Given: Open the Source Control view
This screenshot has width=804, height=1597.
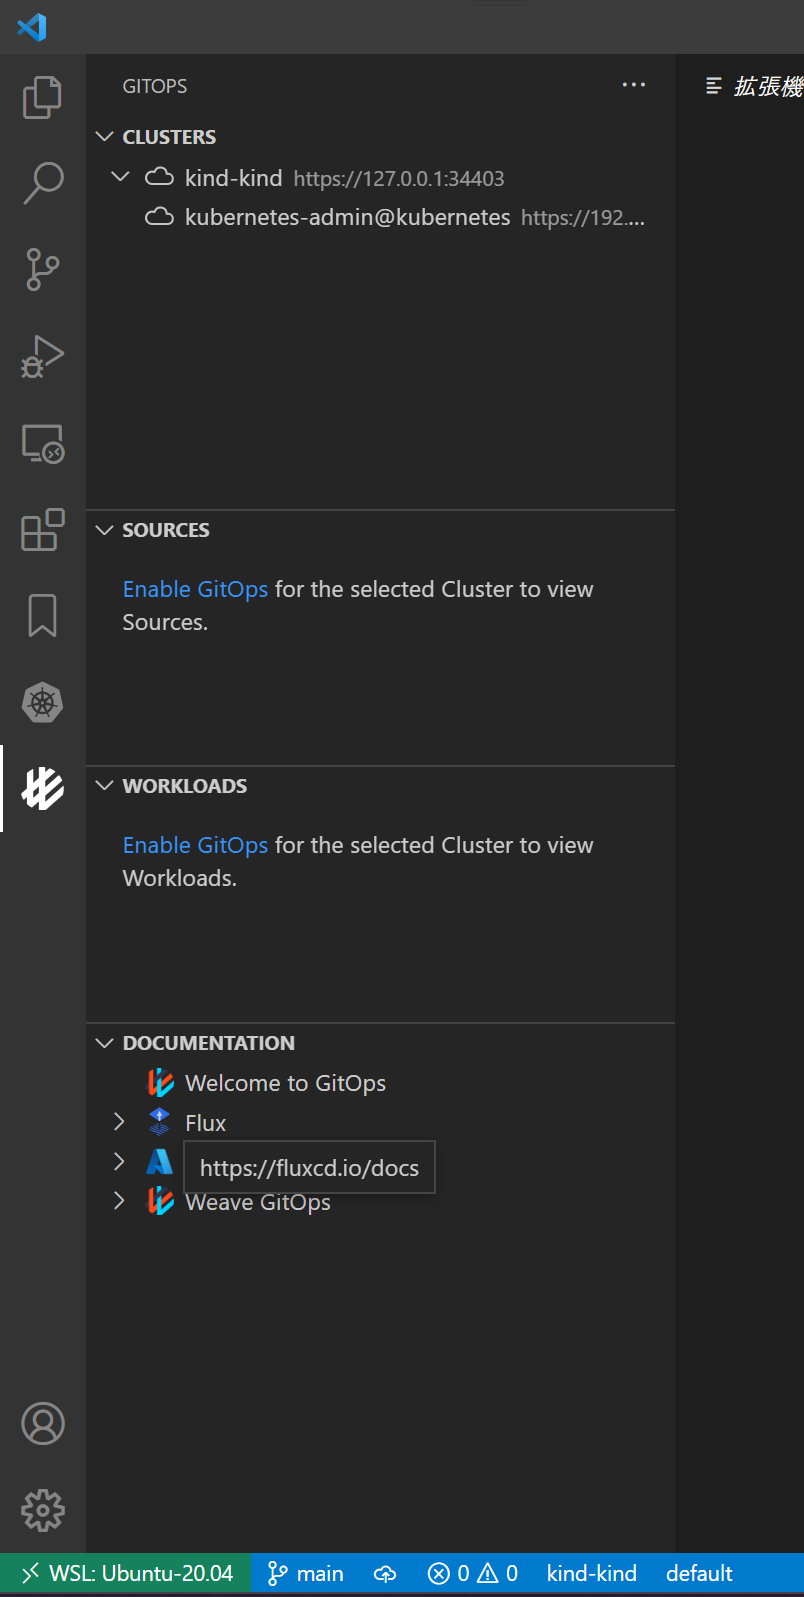Looking at the screenshot, I should [42, 270].
